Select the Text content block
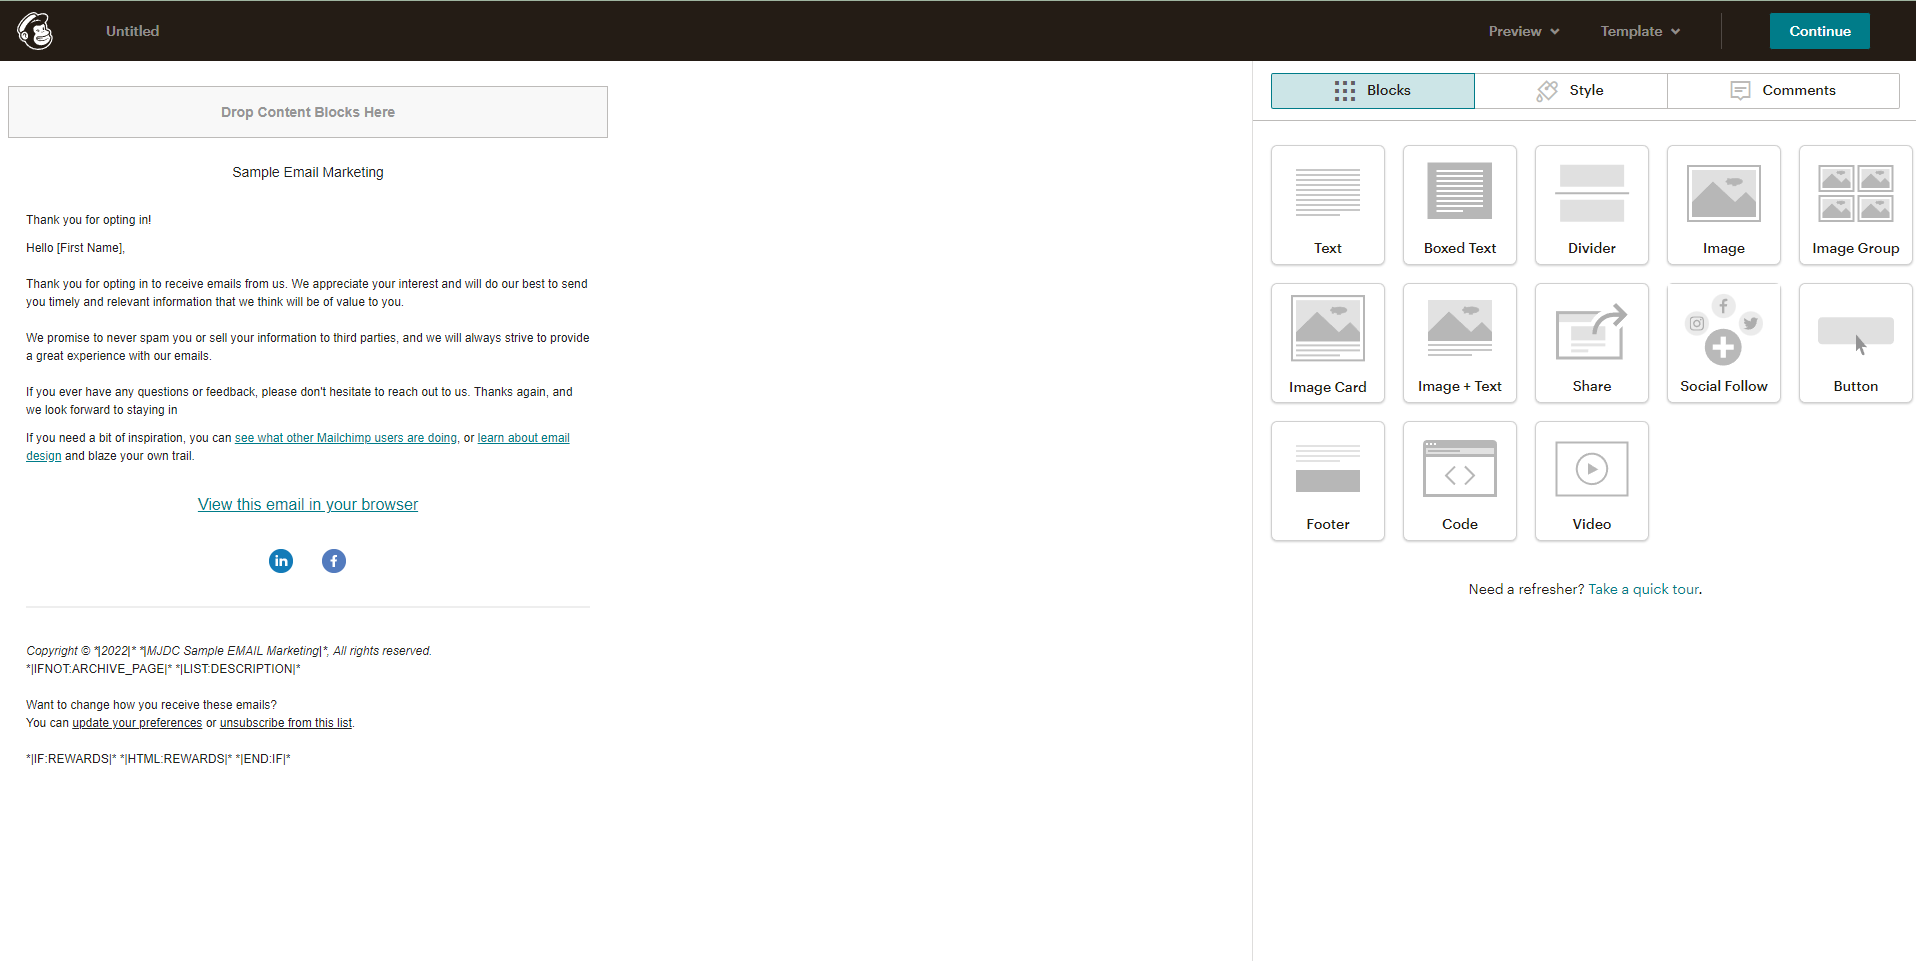This screenshot has height=961, width=1916. [1327, 205]
